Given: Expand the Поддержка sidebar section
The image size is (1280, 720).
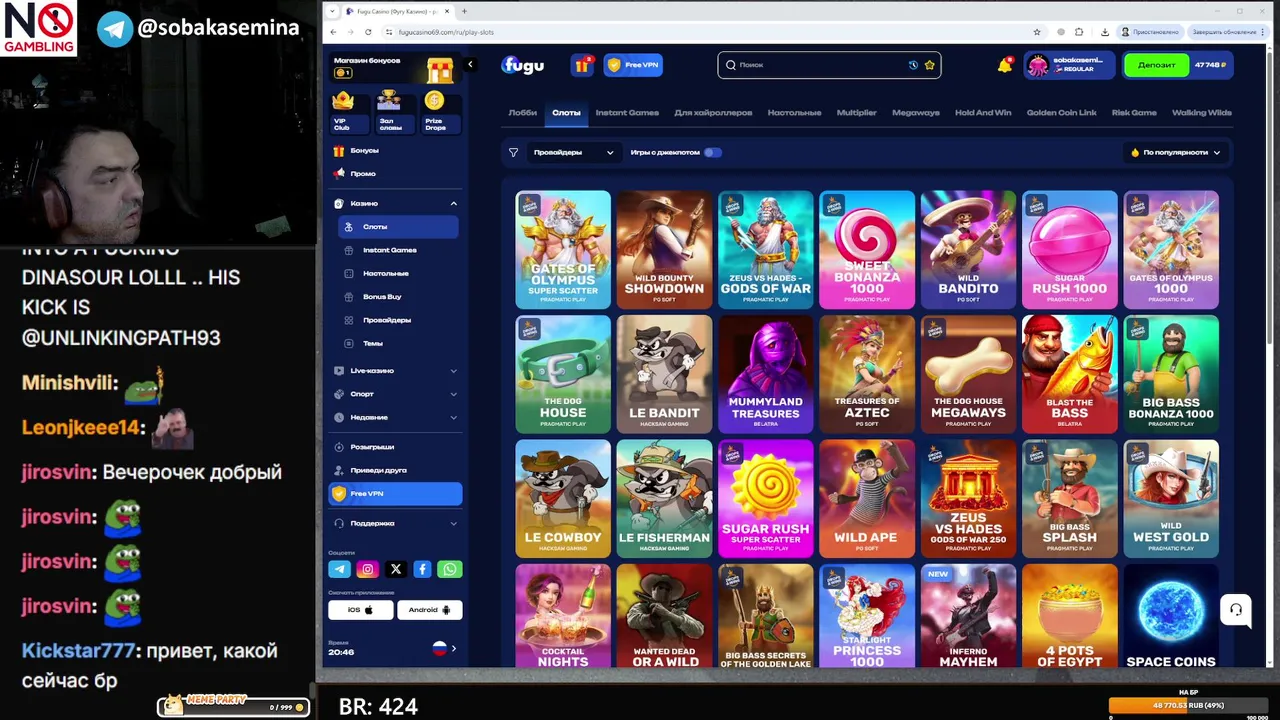Looking at the screenshot, I should (396, 523).
